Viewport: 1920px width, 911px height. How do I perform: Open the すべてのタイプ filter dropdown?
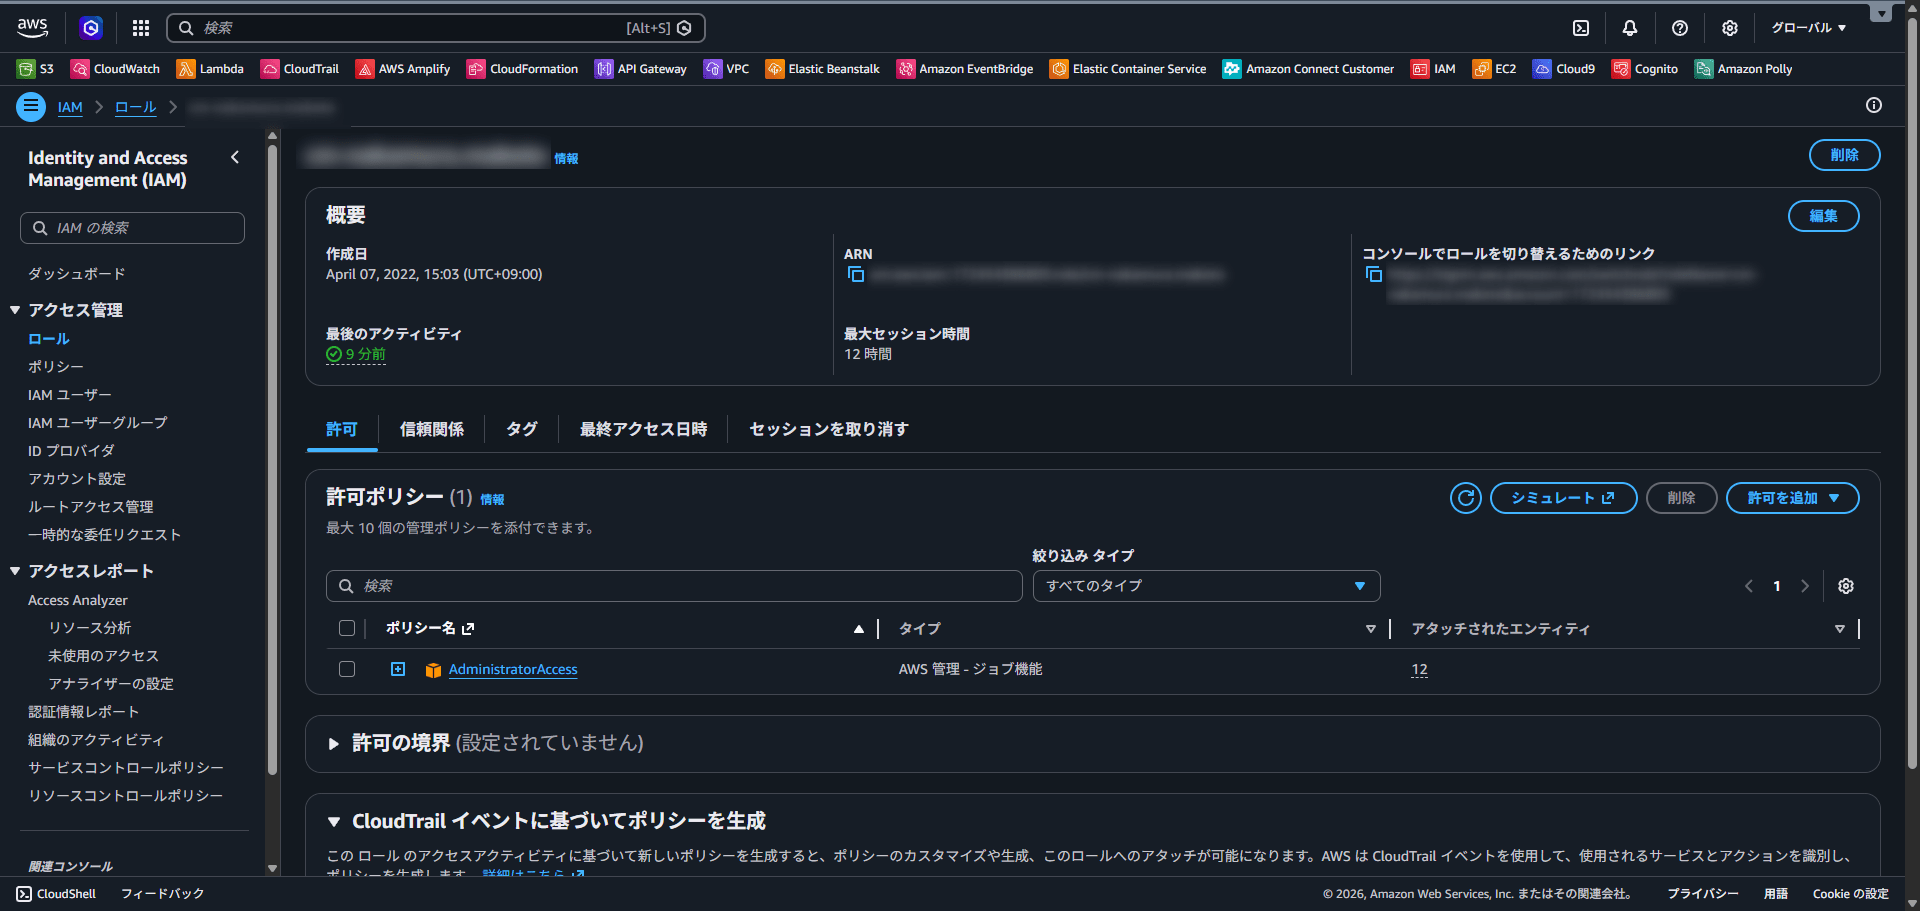click(1206, 586)
